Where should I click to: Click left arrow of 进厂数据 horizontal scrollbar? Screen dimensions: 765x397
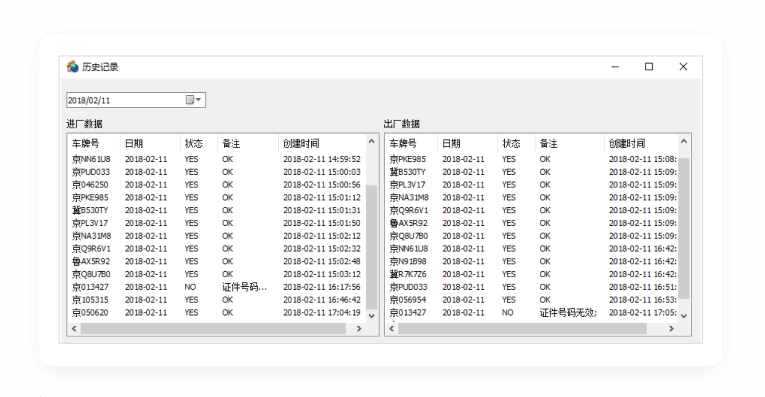(74, 329)
